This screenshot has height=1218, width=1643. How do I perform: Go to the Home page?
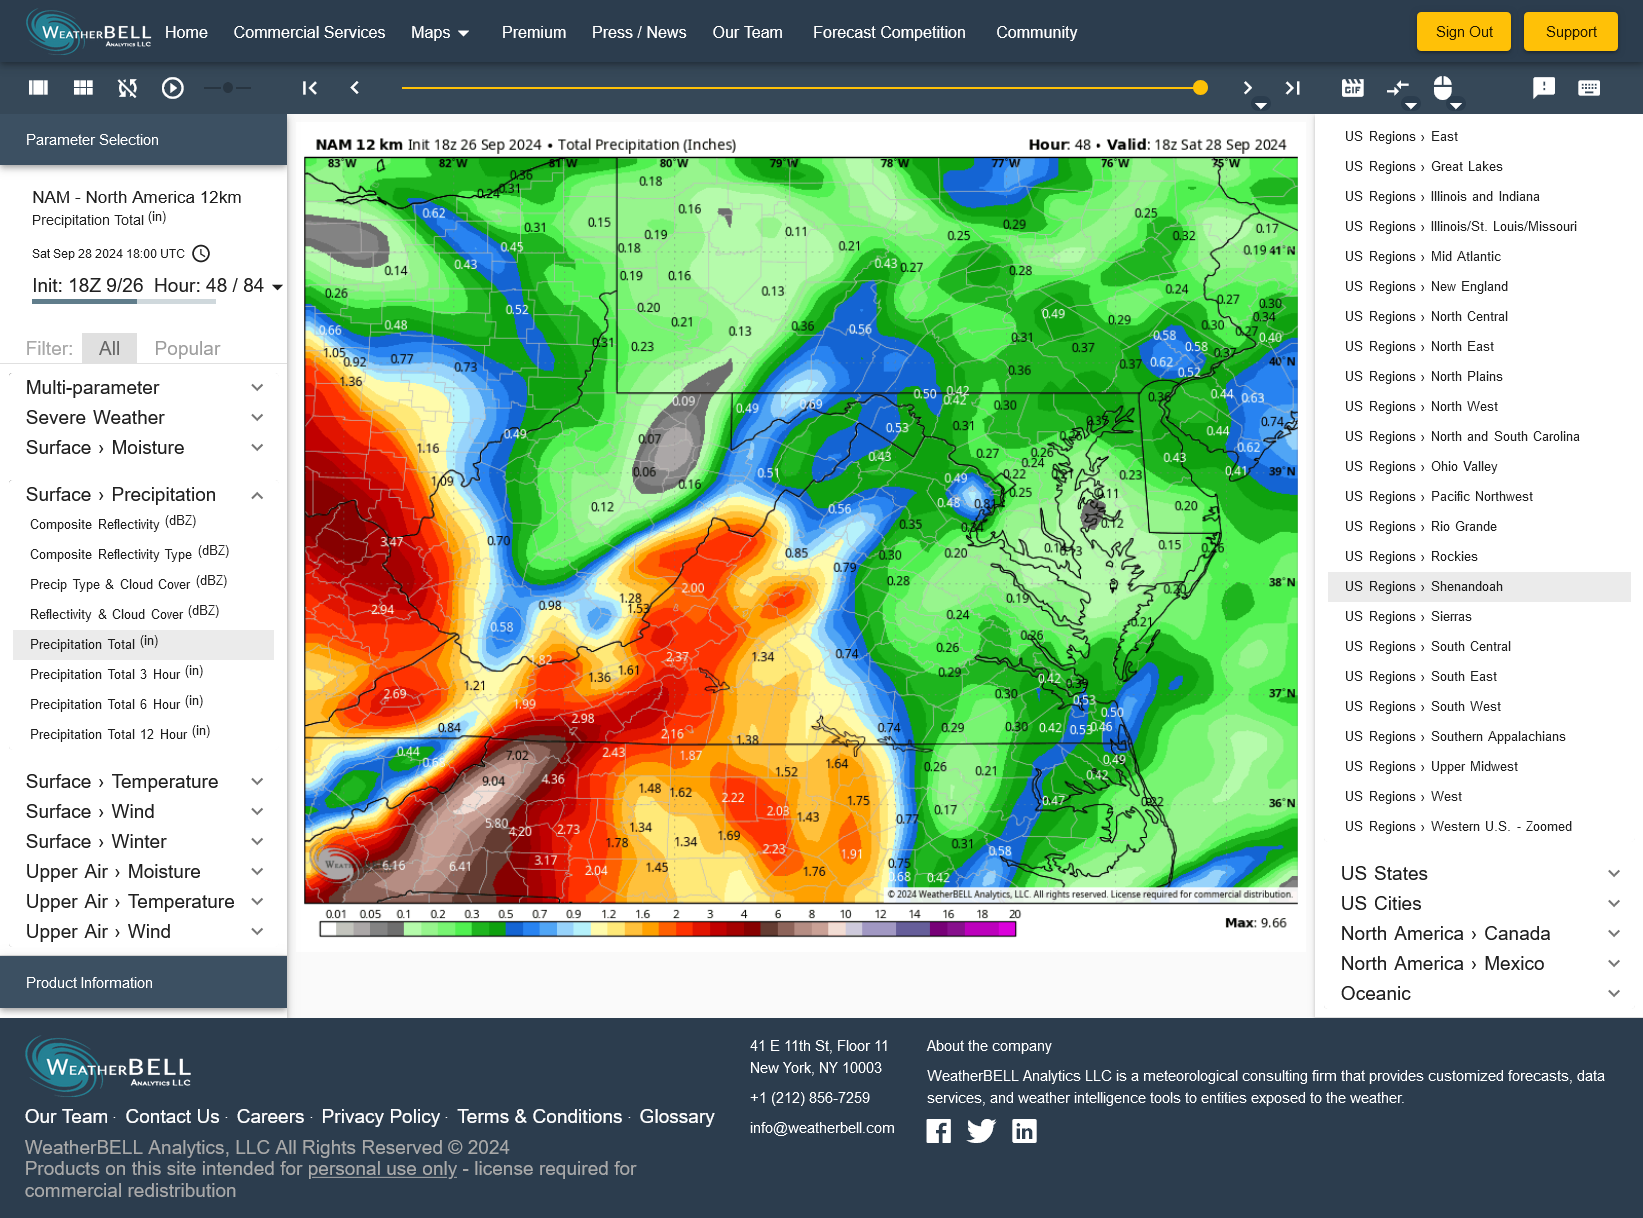click(x=186, y=32)
